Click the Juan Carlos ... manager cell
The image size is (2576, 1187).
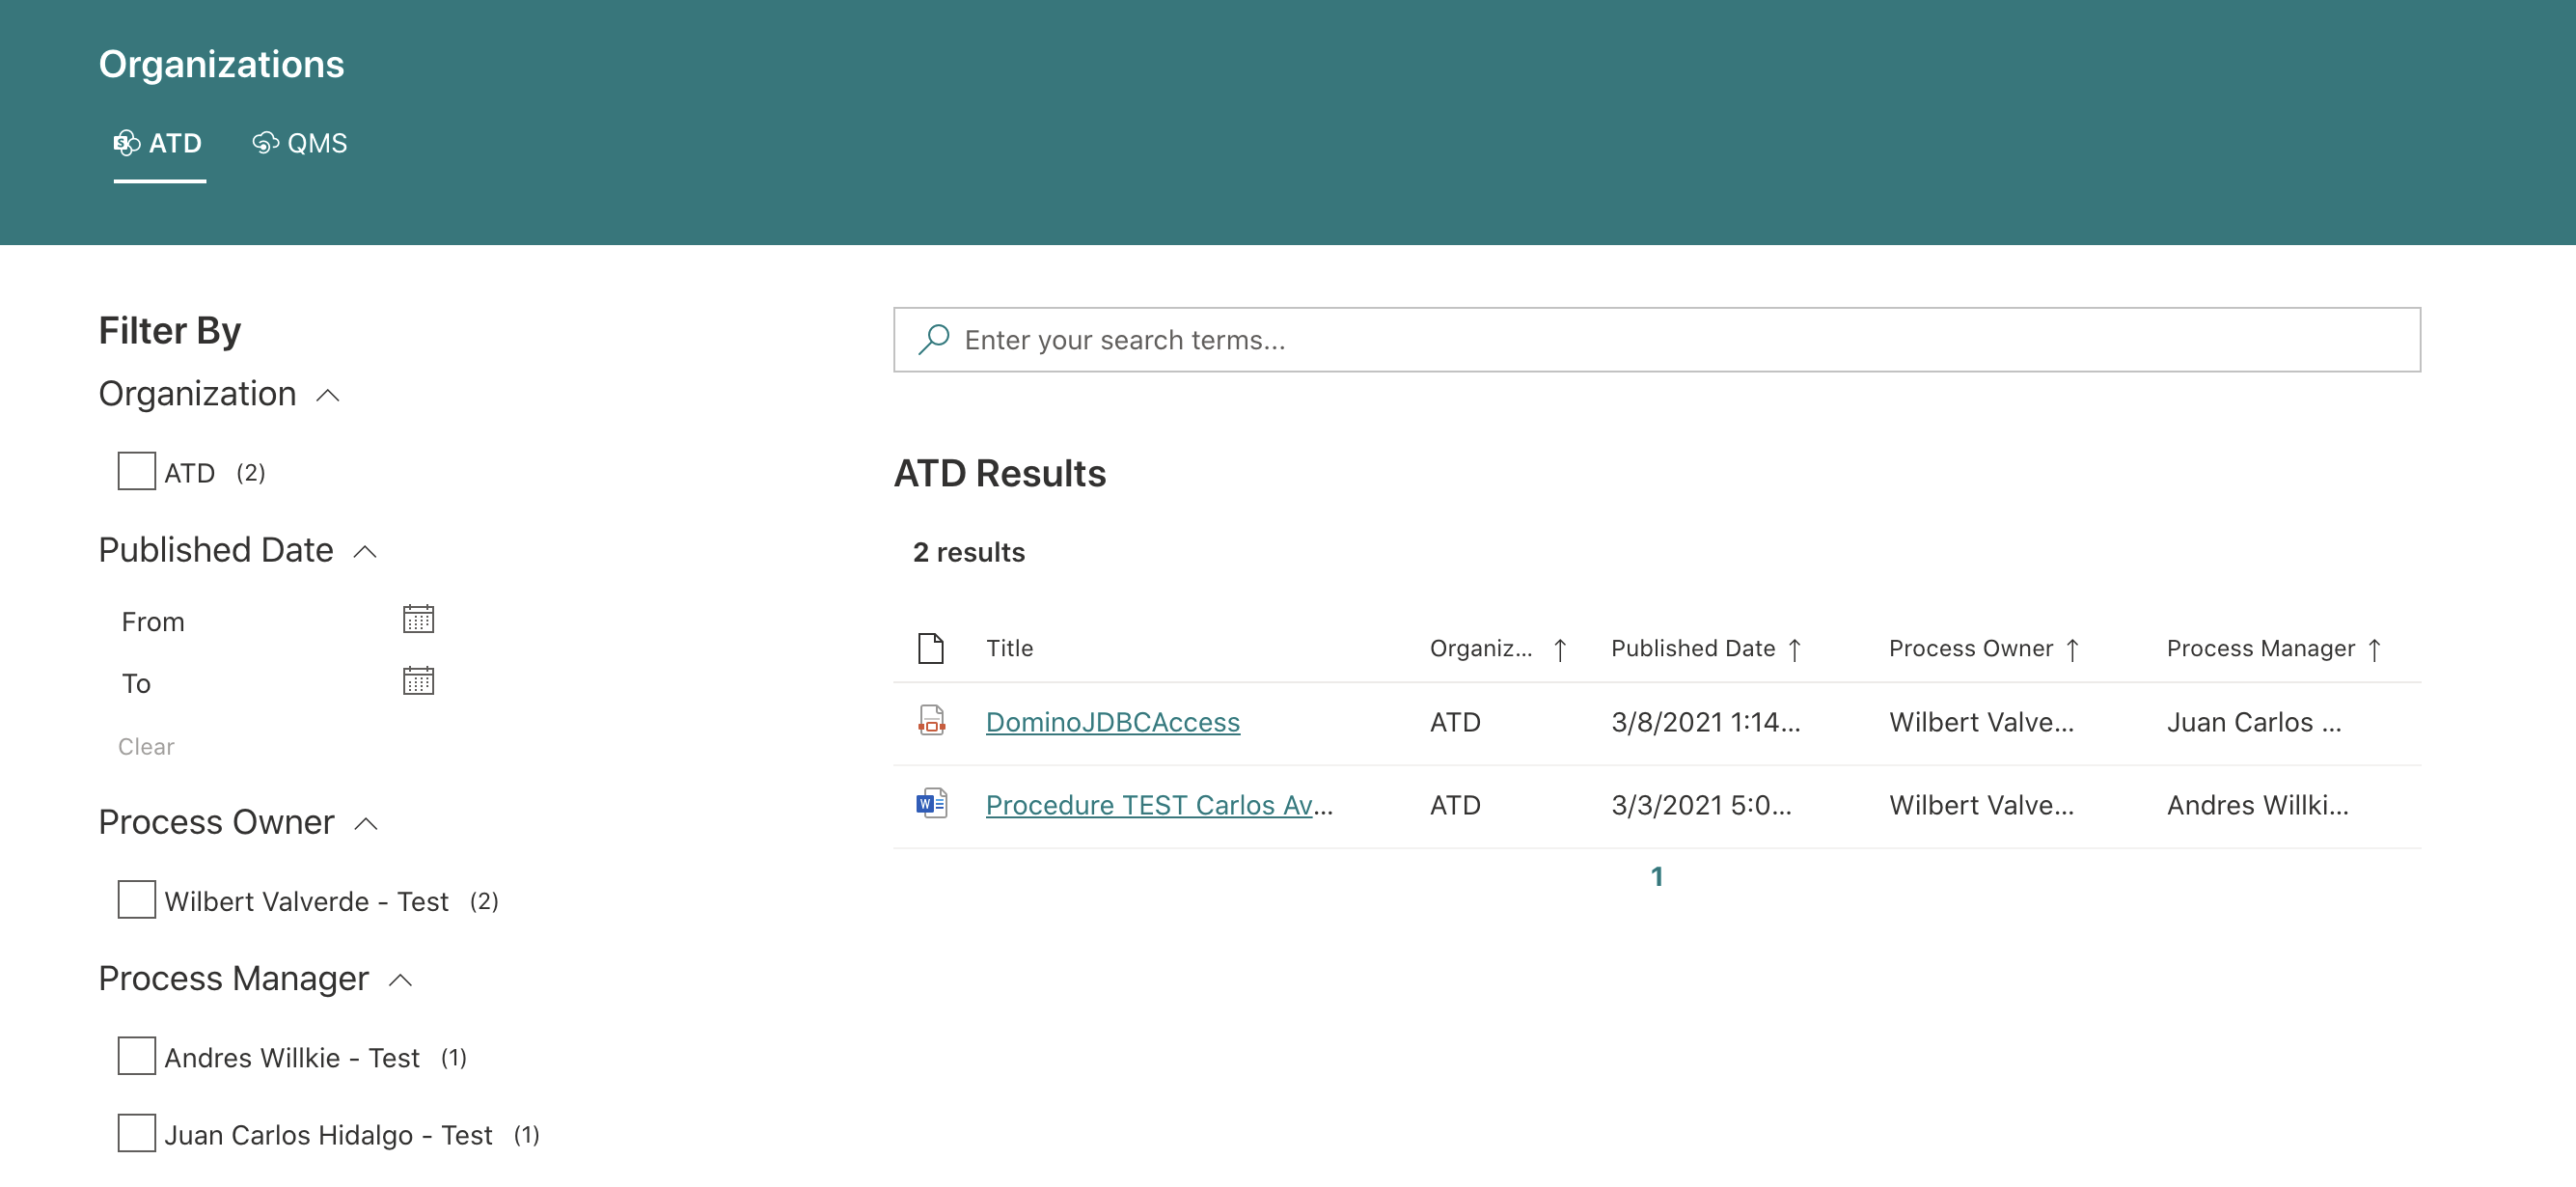(2253, 722)
